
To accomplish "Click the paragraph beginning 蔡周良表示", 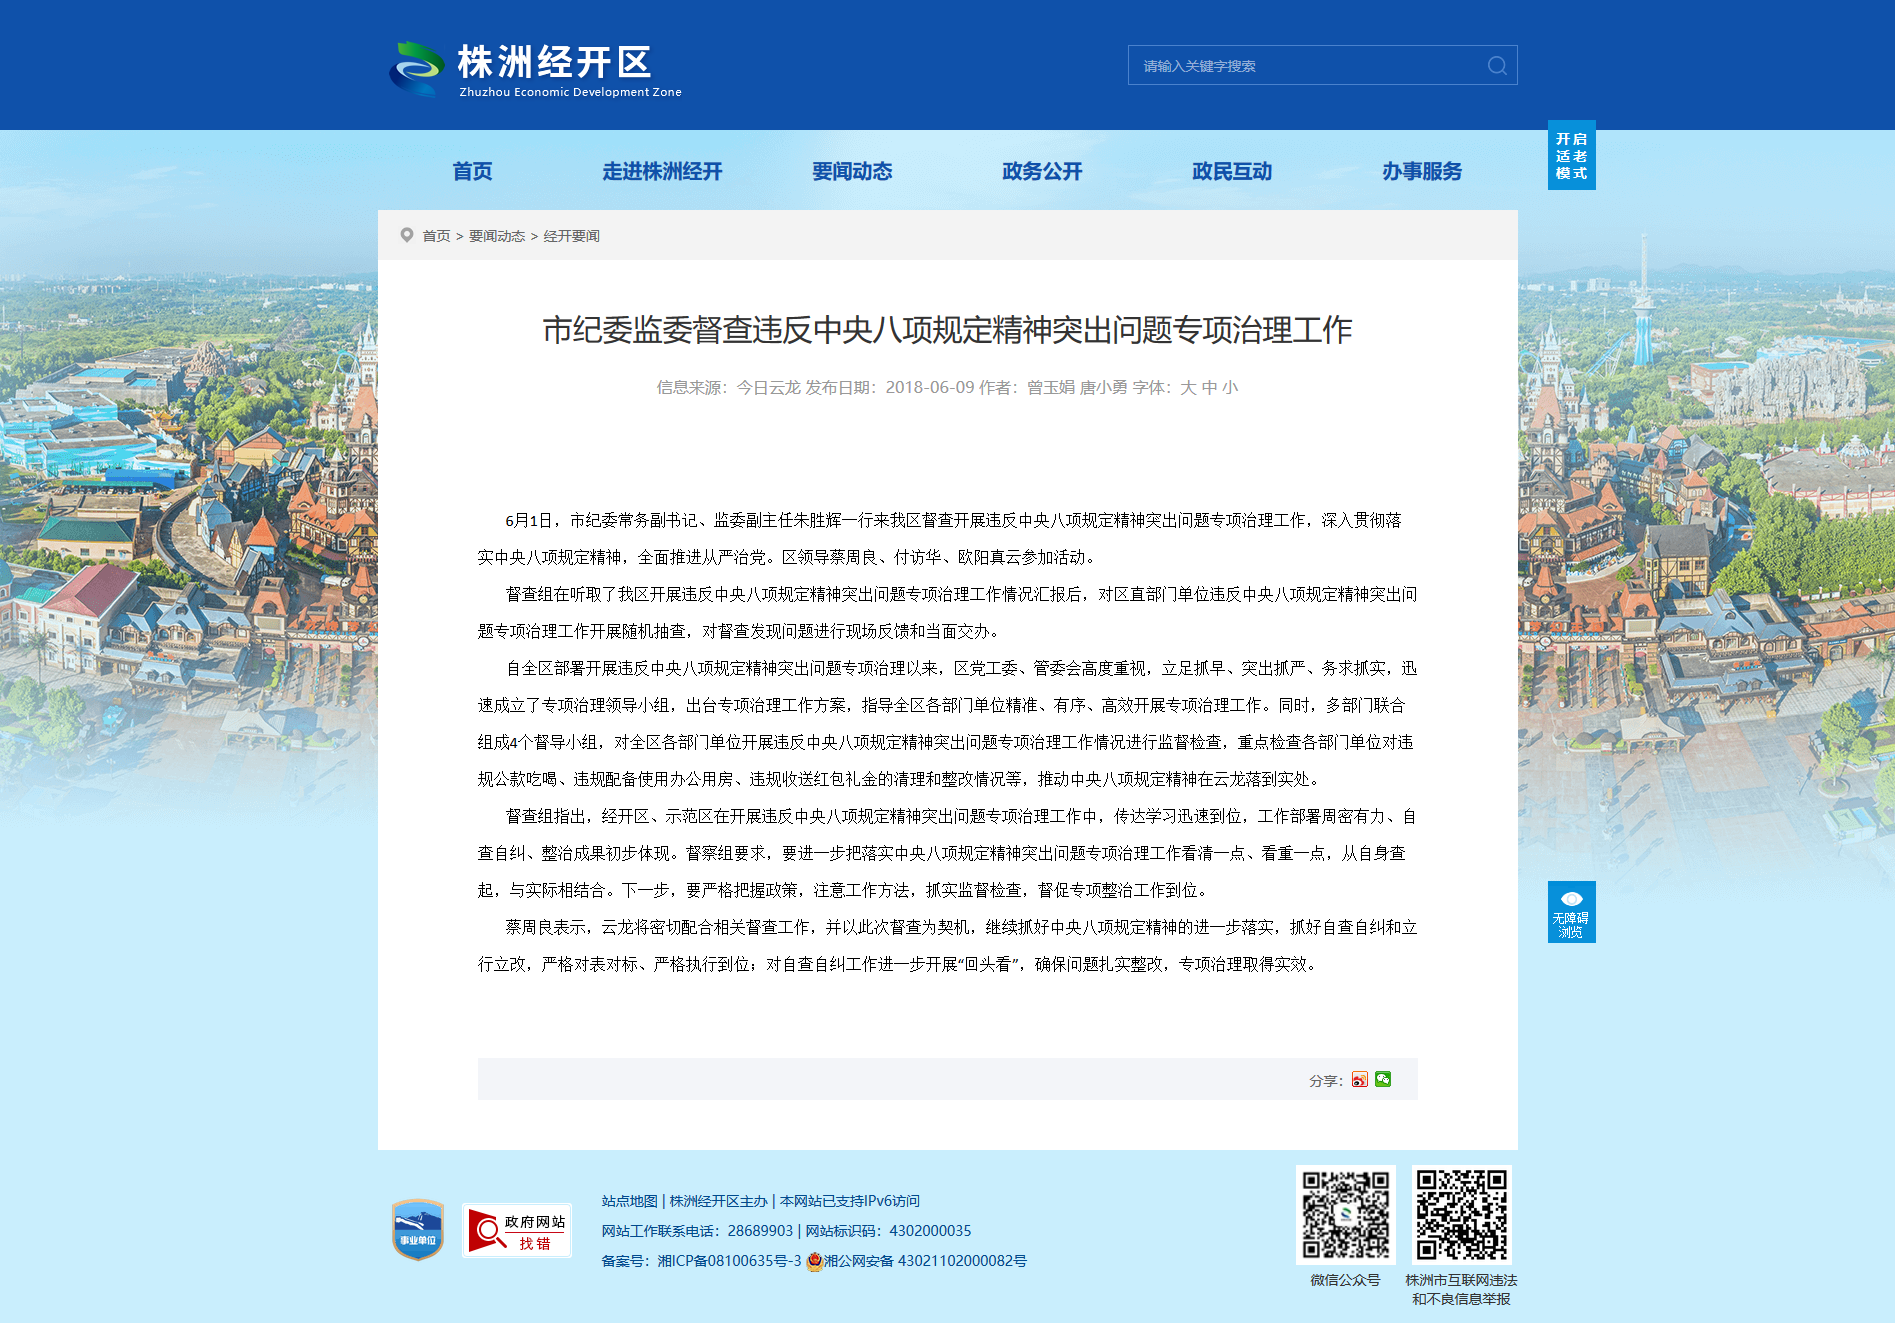I will coord(947,946).
